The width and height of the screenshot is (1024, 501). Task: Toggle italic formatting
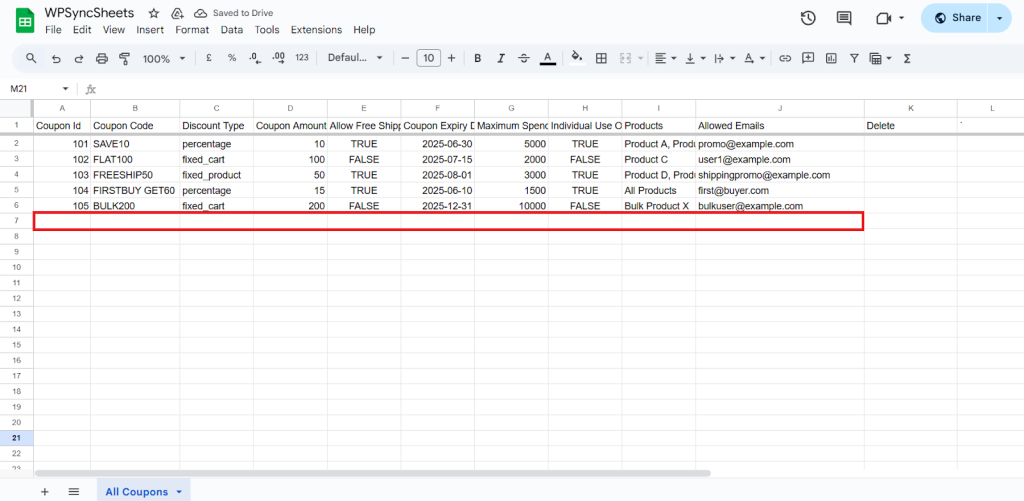pos(501,58)
